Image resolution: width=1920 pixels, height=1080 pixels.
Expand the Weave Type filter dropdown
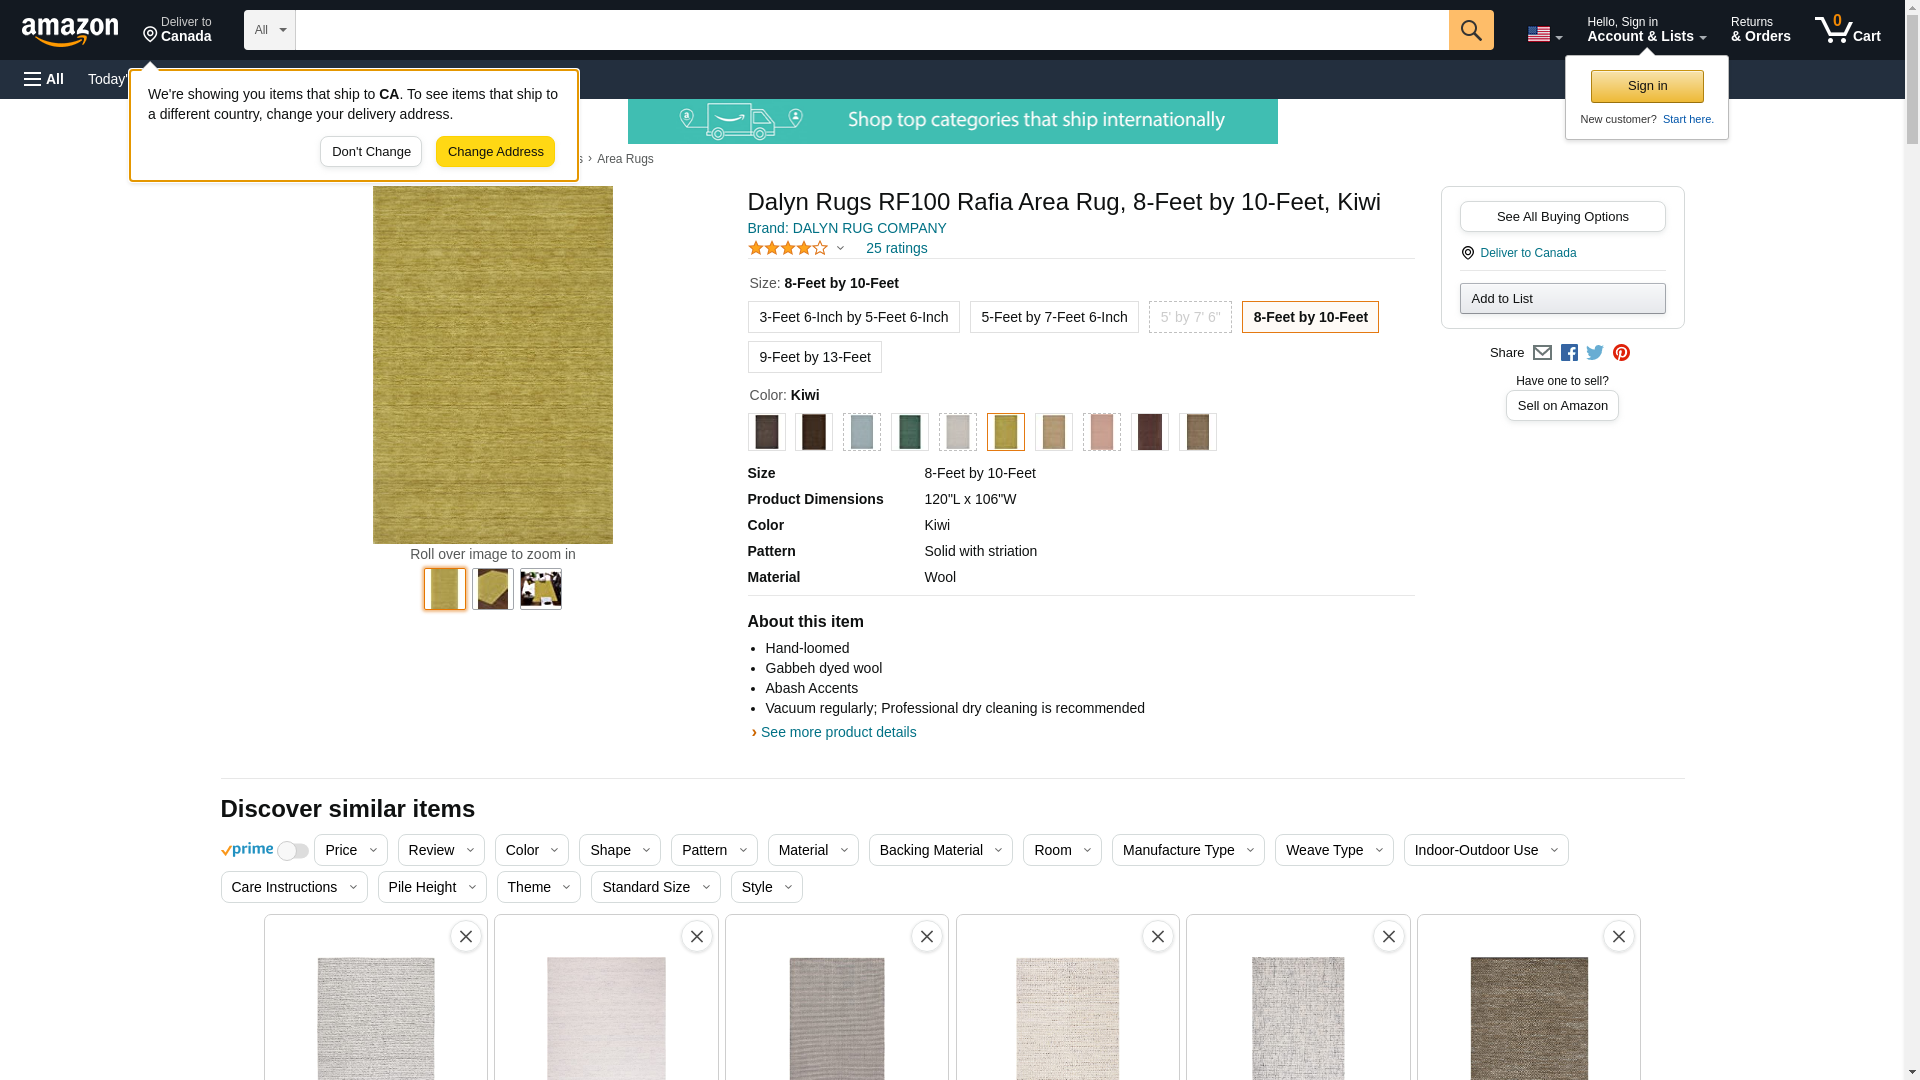coord(1333,850)
